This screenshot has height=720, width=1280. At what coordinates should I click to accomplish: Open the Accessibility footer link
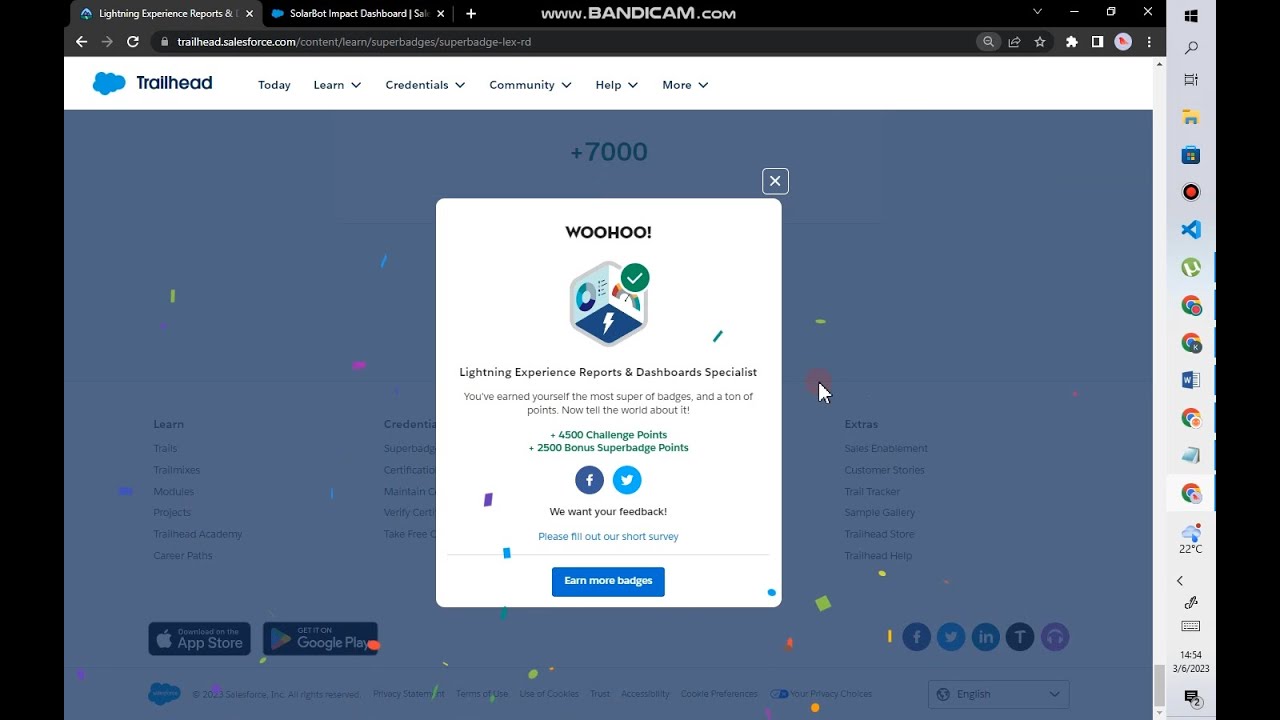coord(645,694)
